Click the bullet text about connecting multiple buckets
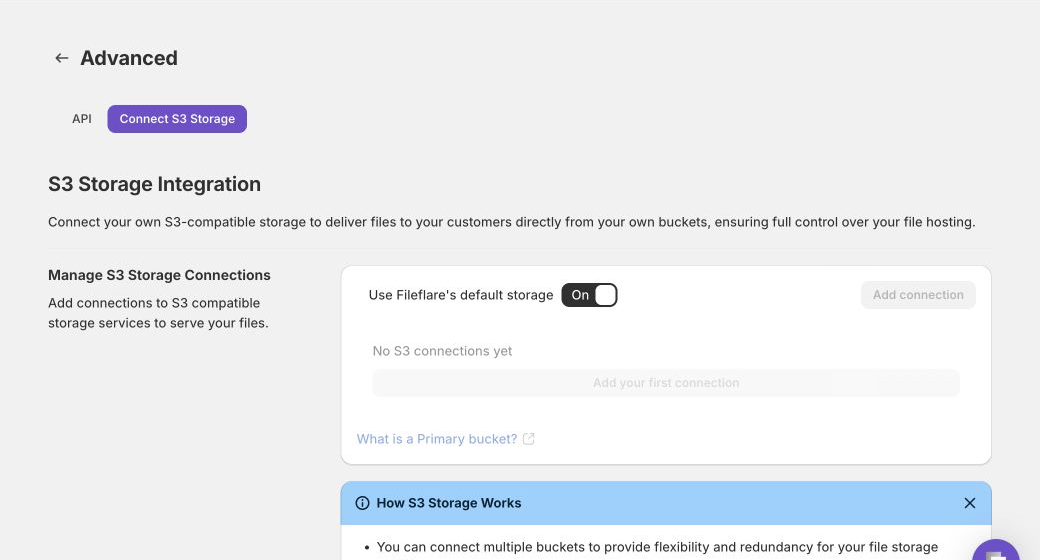This screenshot has height=560, width=1040. pyautogui.click(x=657, y=547)
